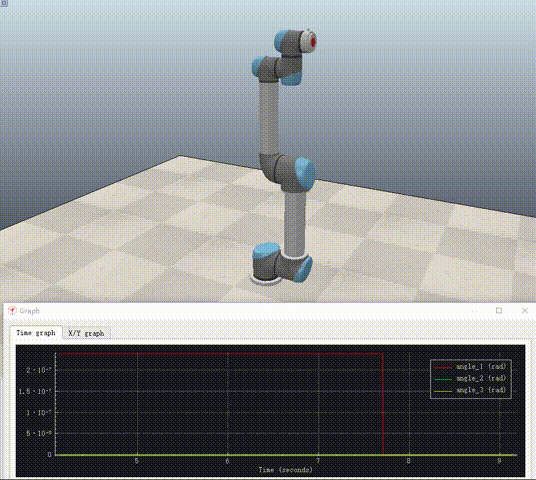
Task: Click the red curve's vertical drop near 7.7 seconds
Action: pos(383,403)
